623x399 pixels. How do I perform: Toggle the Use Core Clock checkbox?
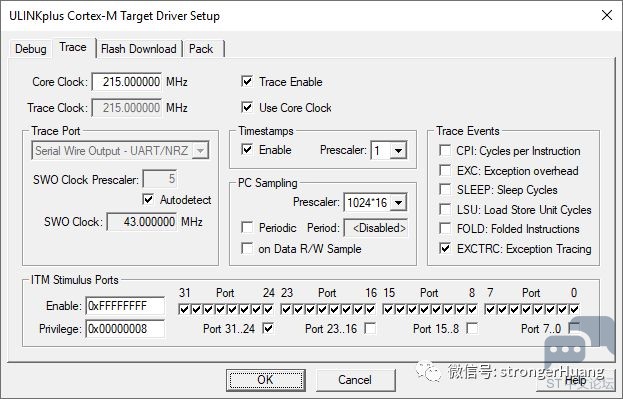[247, 107]
